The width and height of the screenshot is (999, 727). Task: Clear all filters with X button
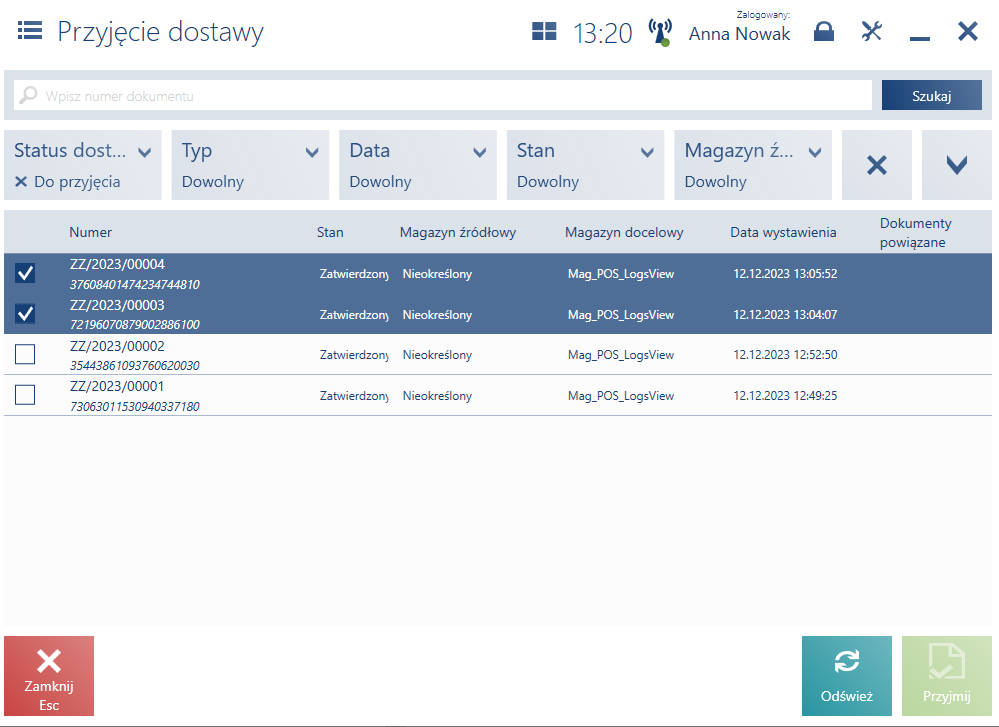pyautogui.click(x=877, y=165)
